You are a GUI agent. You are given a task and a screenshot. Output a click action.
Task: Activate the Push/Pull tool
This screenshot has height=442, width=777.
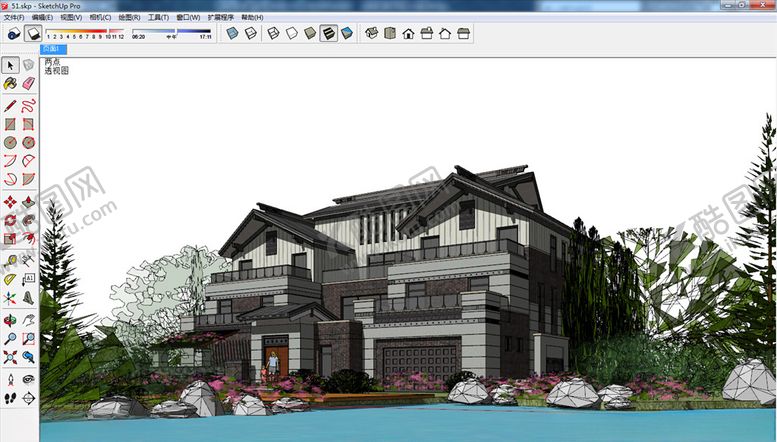point(28,201)
